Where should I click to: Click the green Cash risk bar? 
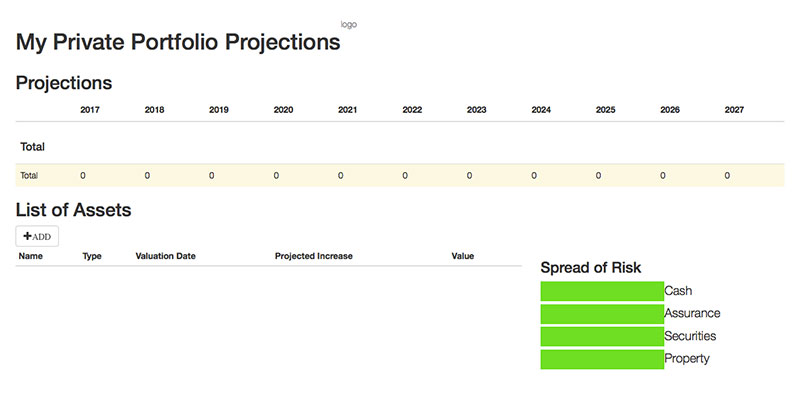click(x=602, y=291)
